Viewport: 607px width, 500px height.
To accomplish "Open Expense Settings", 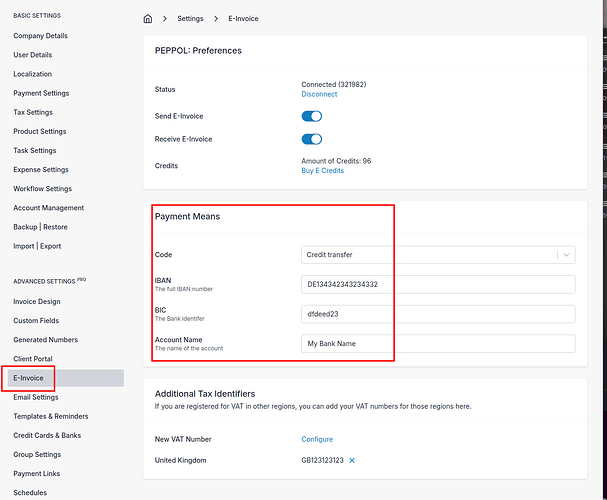I will coord(41,170).
